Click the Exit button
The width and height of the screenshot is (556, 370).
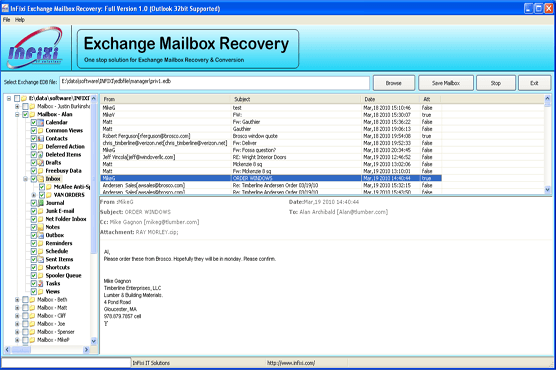(x=534, y=83)
